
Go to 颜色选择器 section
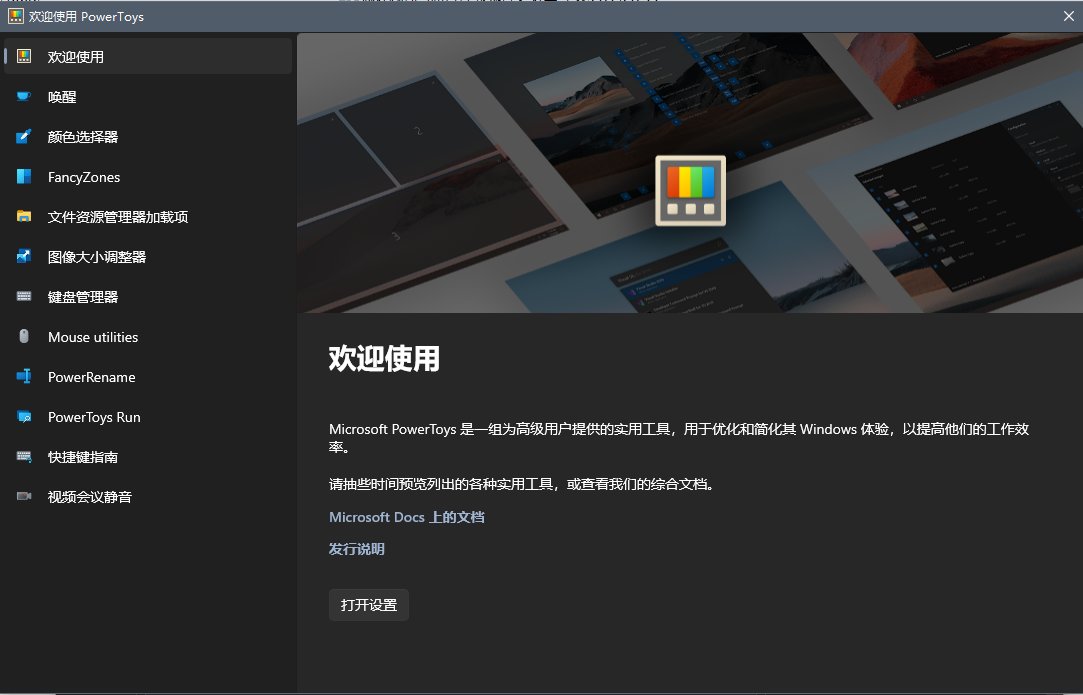click(148, 137)
